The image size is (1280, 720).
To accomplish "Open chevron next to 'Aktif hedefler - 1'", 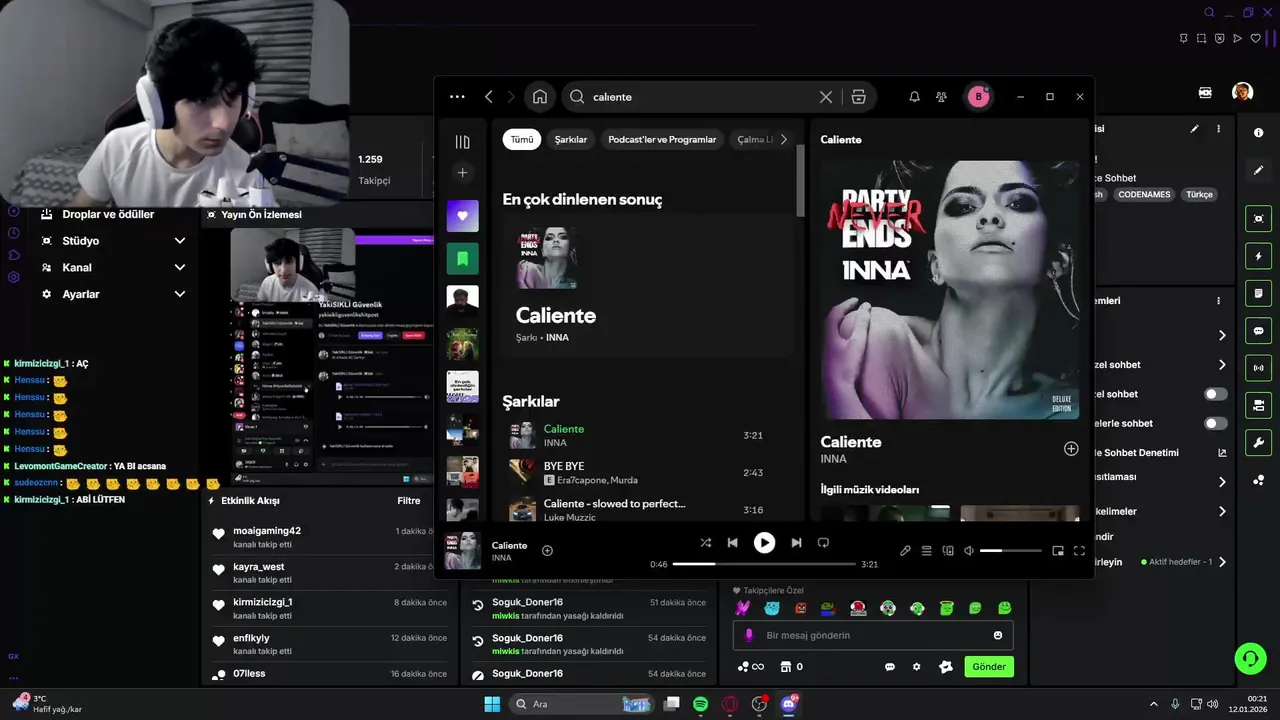I will 1222,562.
